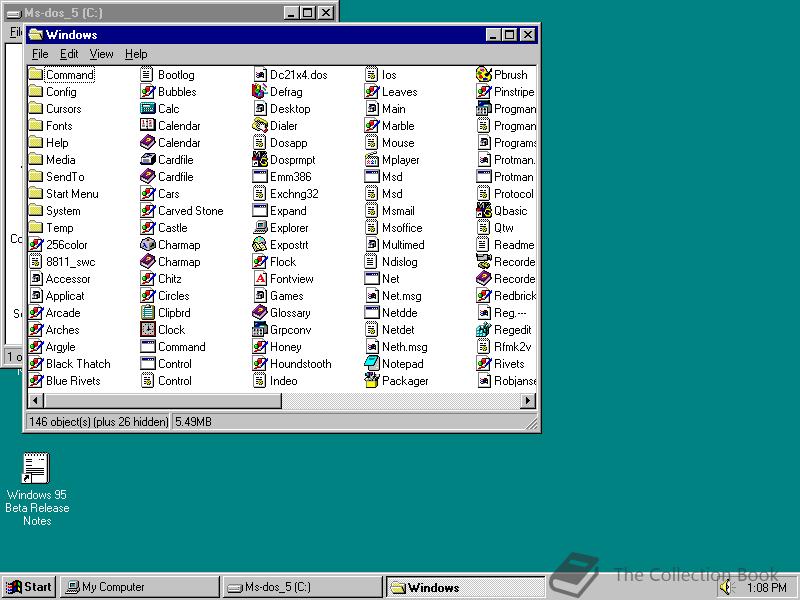Select the 256color bitmap icon
The width and height of the screenshot is (800, 600).
coord(36,245)
